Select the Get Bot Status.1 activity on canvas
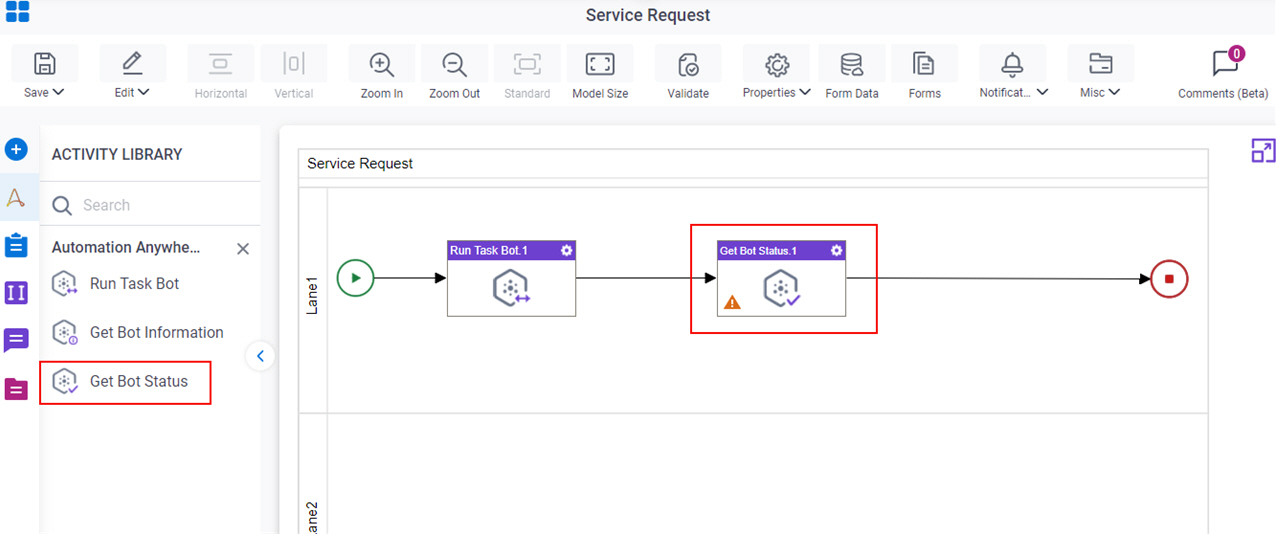Viewport: 1276px width, 534px height. tap(781, 279)
